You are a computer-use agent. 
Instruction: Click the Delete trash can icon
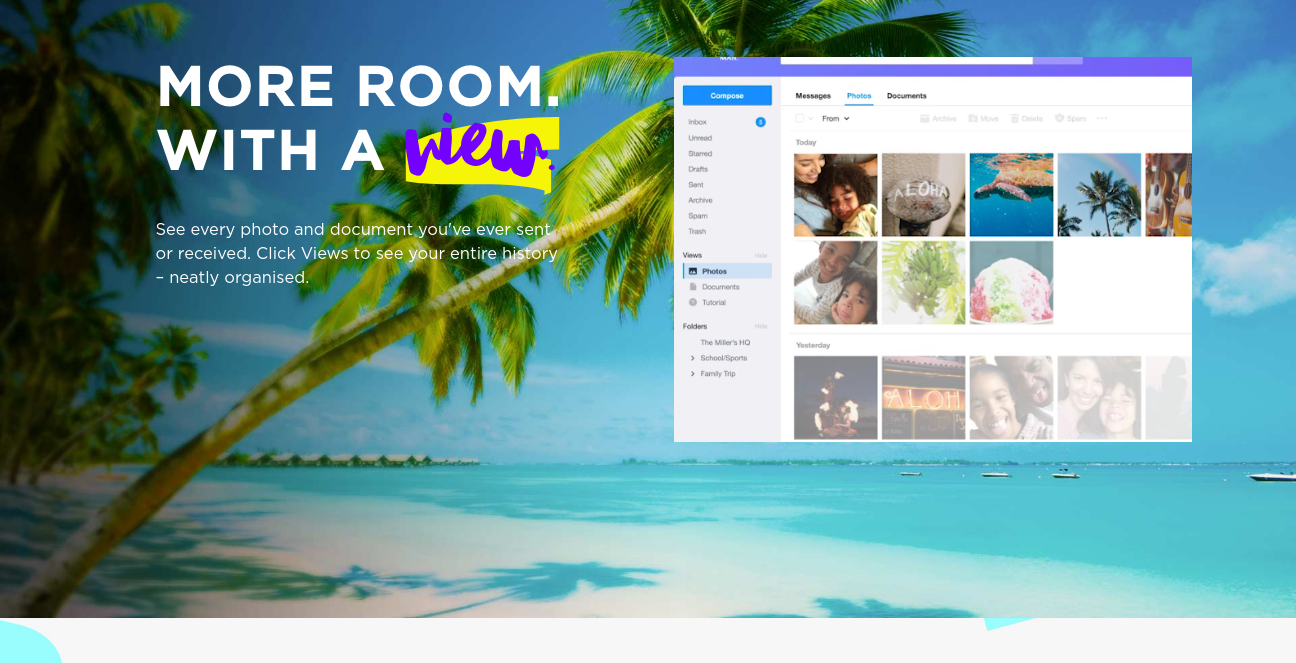click(x=1014, y=118)
